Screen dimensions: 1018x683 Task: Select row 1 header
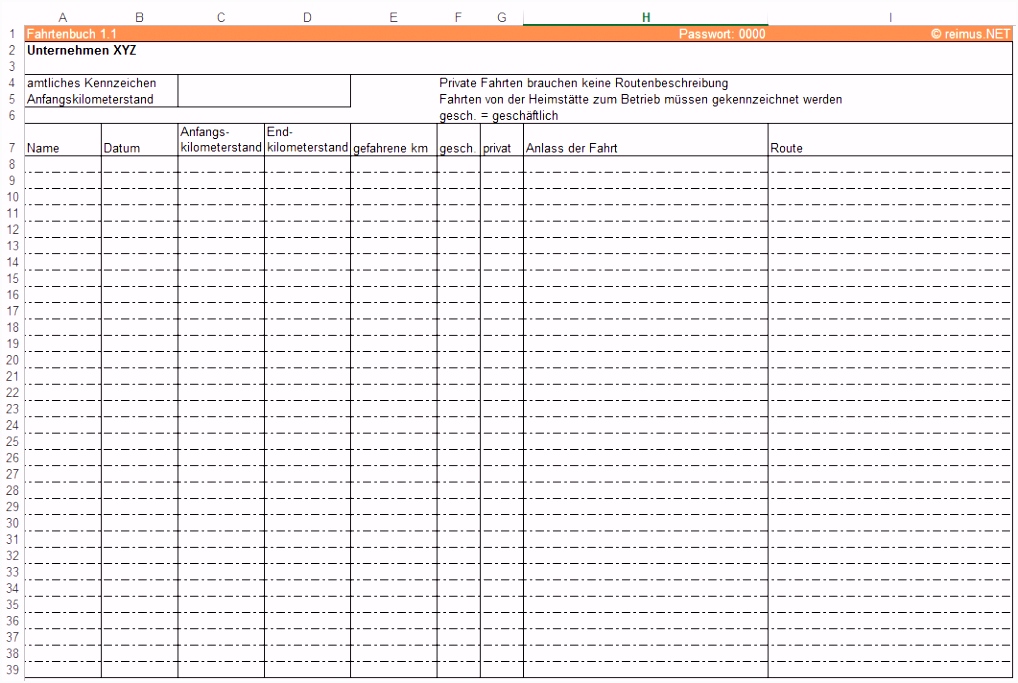12,34
